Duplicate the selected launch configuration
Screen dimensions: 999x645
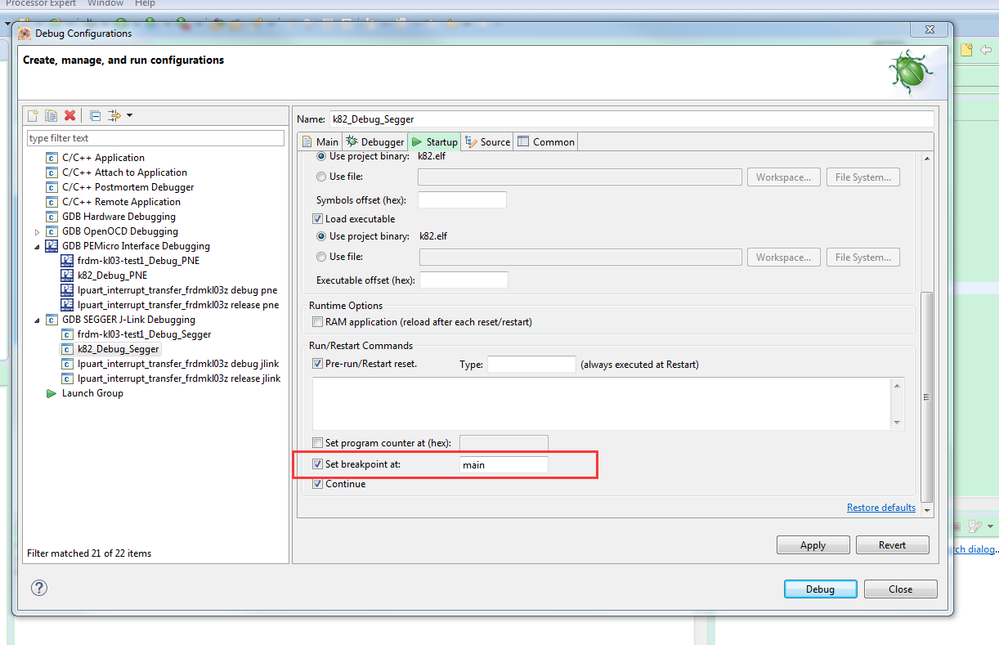pyautogui.click(x=51, y=115)
